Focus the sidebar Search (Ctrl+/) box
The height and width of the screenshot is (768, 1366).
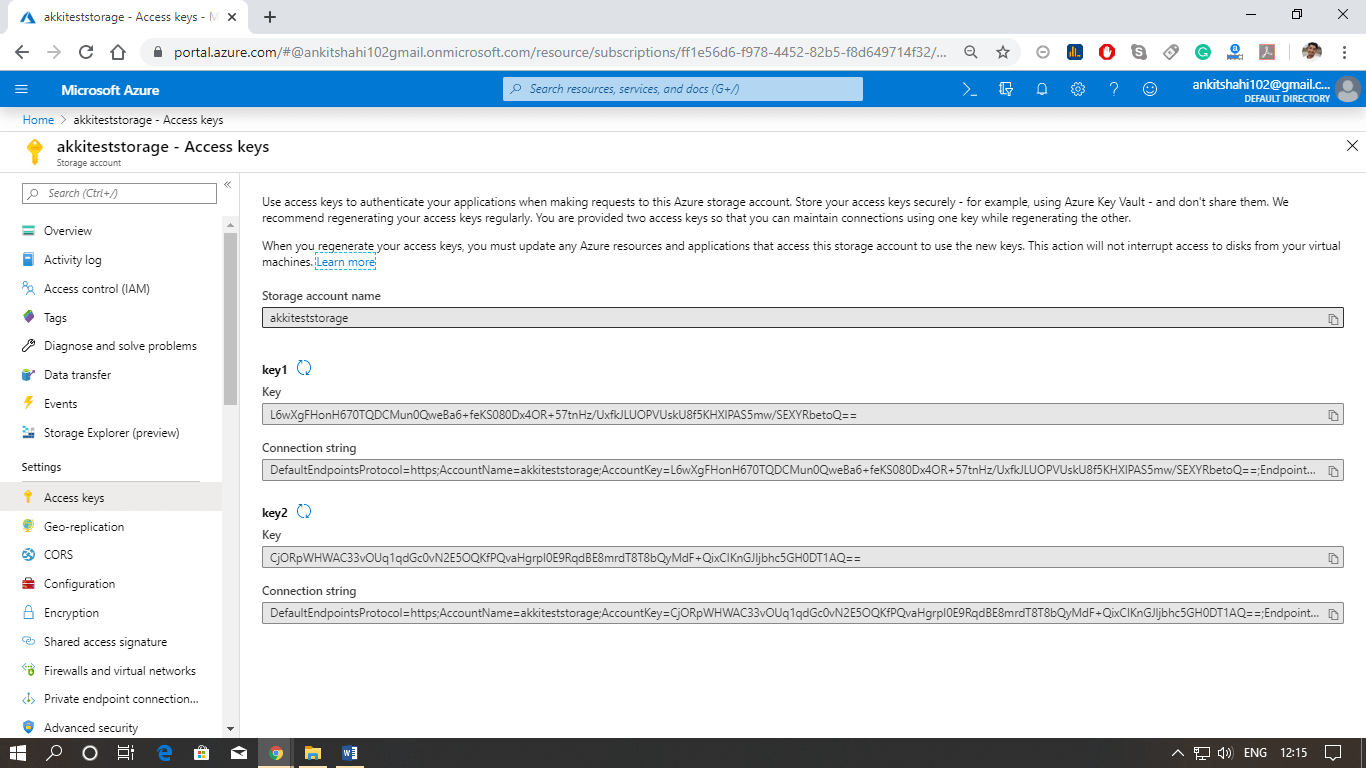pos(119,193)
